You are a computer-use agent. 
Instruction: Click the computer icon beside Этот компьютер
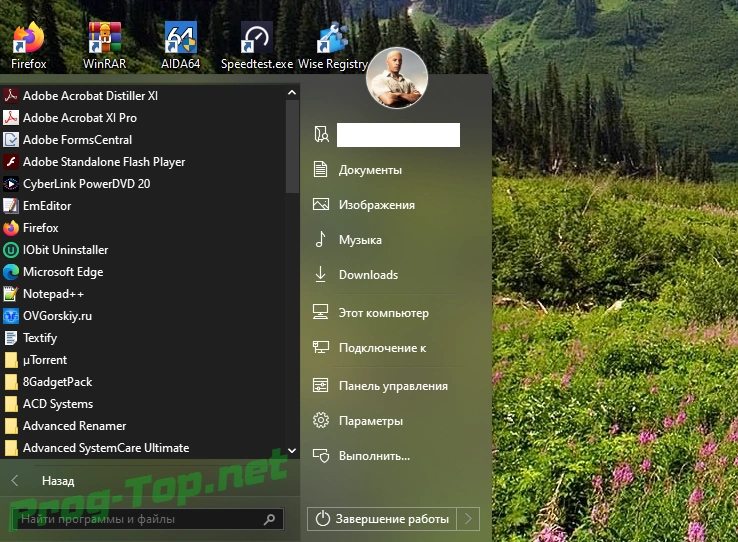pos(321,312)
